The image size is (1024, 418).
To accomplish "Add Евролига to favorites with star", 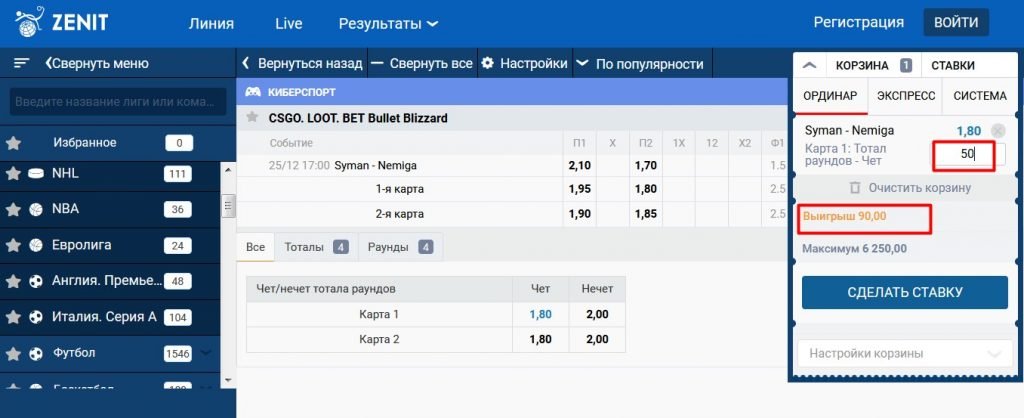I will tap(13, 245).
